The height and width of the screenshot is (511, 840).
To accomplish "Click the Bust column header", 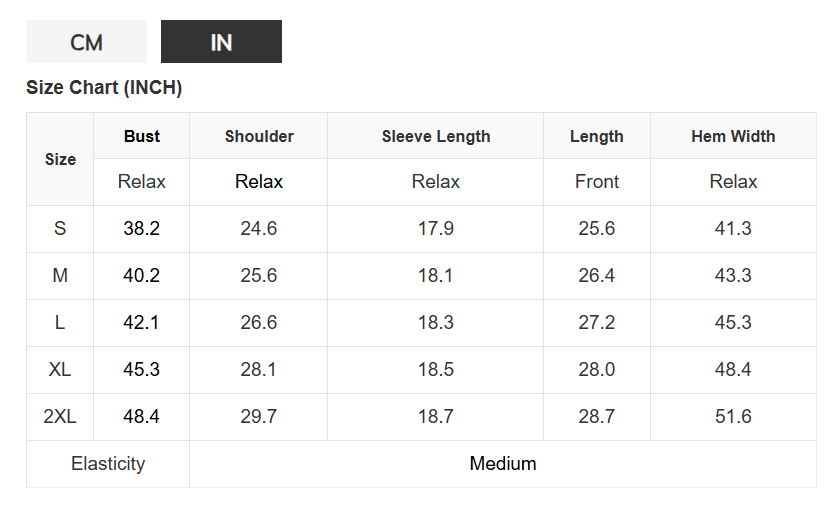I will click(142, 136).
